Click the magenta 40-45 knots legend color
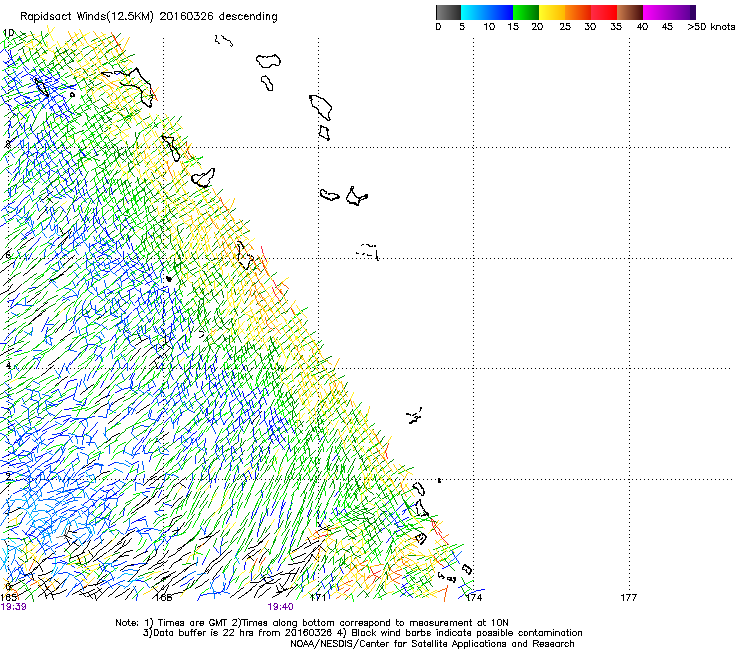 click(x=656, y=12)
